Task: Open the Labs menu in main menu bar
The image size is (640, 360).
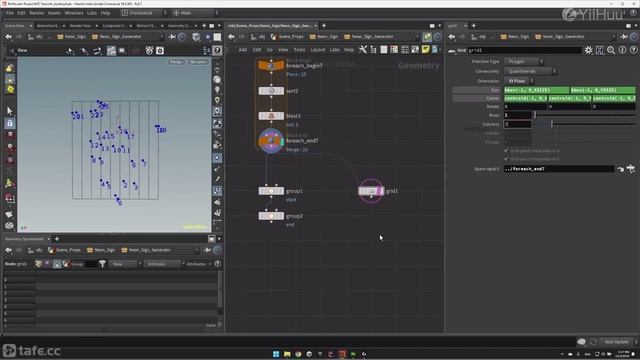Action: (x=92, y=13)
